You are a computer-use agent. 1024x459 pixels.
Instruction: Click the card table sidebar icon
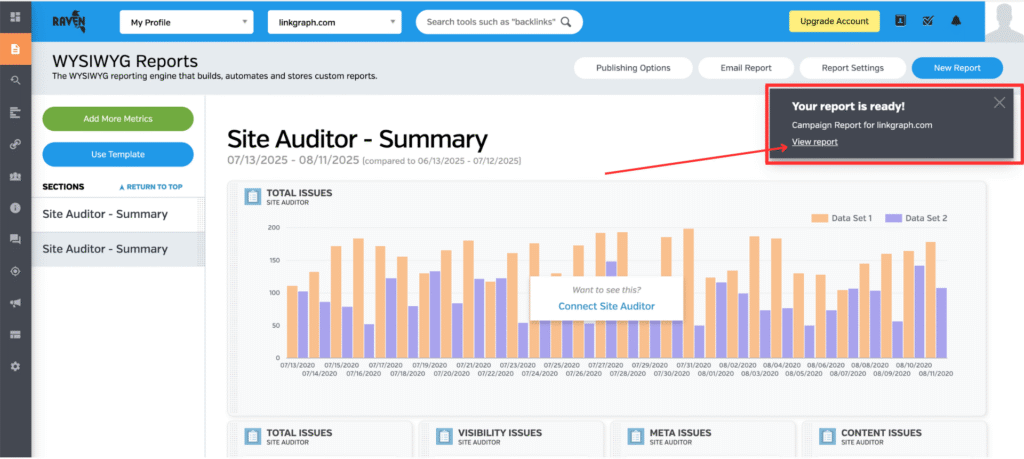click(x=15, y=334)
